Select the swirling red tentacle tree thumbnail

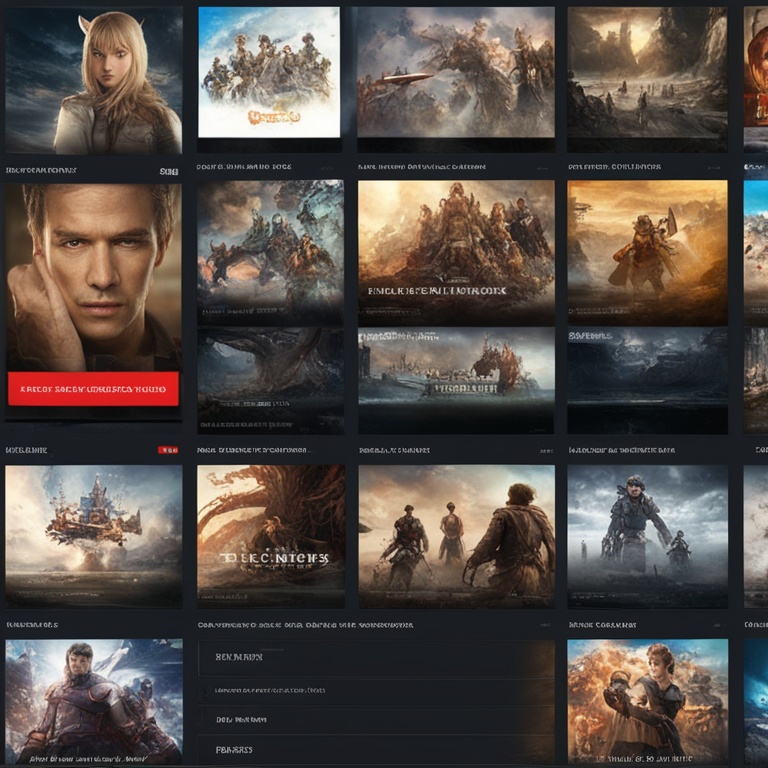click(271, 537)
